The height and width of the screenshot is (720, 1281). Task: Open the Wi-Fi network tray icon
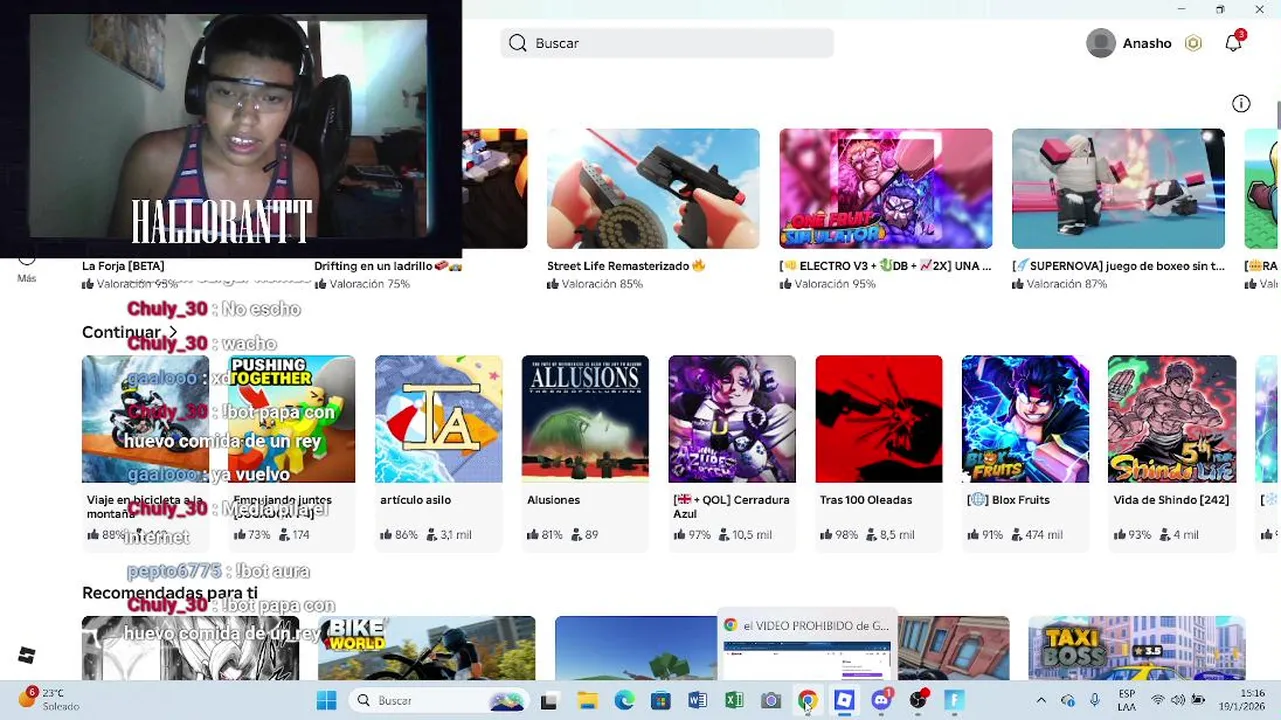pyautogui.click(x=1158, y=700)
